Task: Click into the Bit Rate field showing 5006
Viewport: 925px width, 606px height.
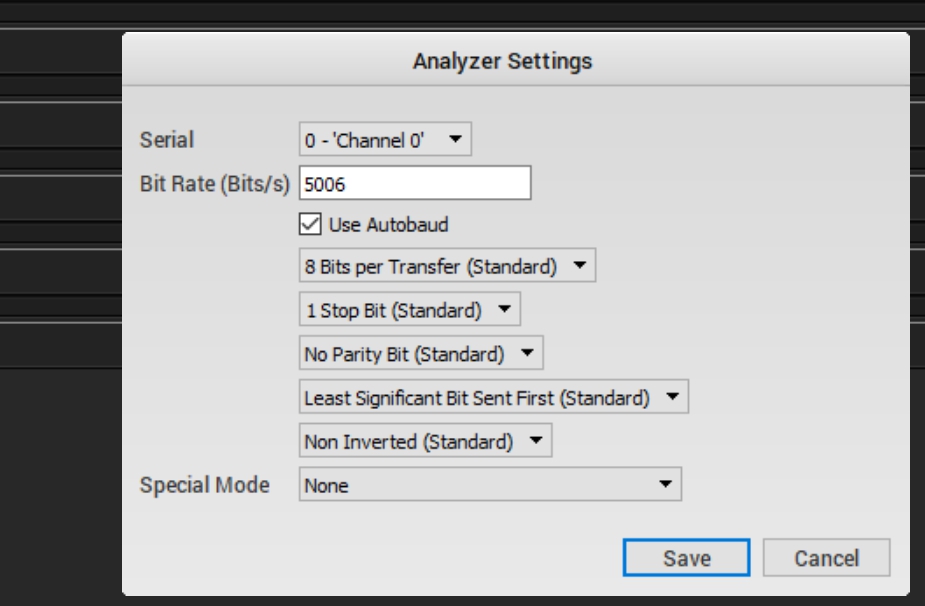Action: pos(415,183)
